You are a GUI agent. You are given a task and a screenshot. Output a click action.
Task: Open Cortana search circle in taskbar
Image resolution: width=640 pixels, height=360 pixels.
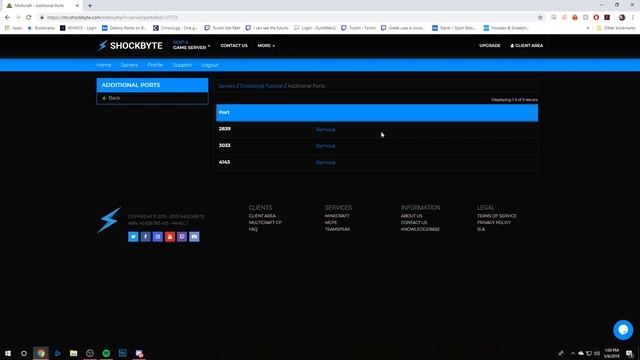(x=24, y=353)
